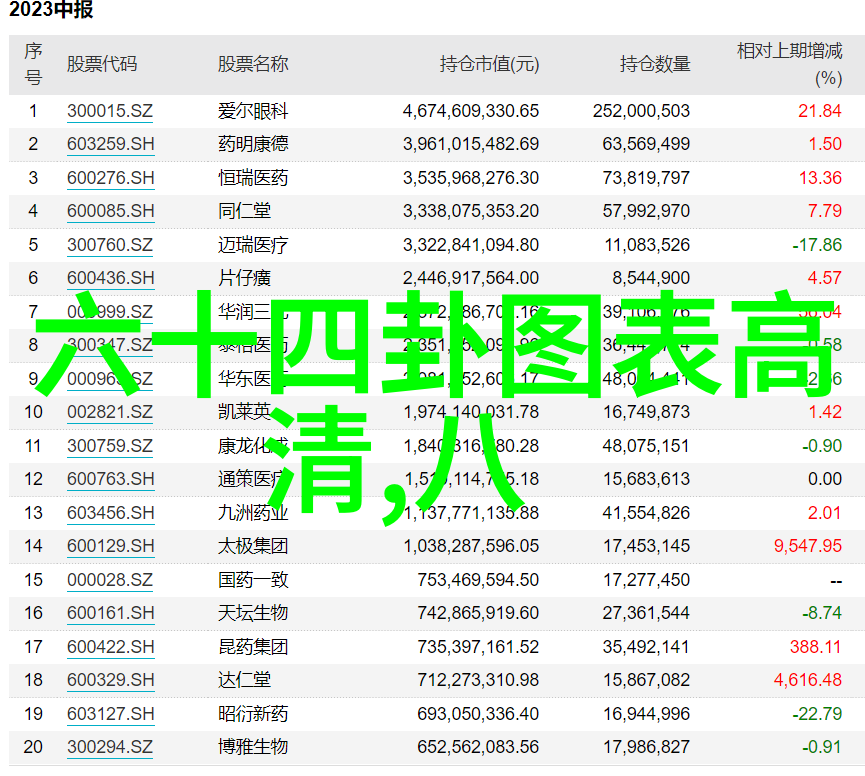Open stock code link 300015.SZ
865x776 pixels.
(110, 111)
